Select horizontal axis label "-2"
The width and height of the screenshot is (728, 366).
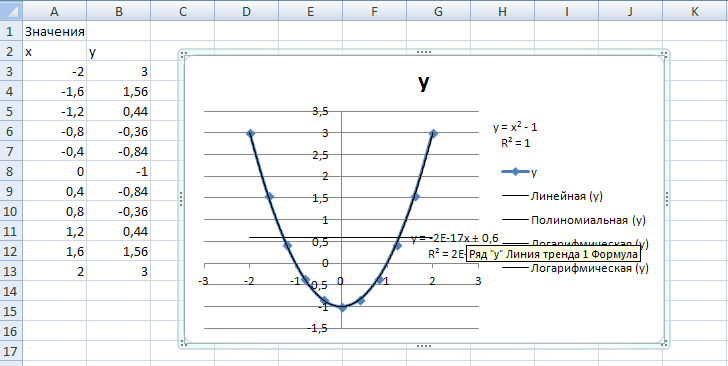249,281
